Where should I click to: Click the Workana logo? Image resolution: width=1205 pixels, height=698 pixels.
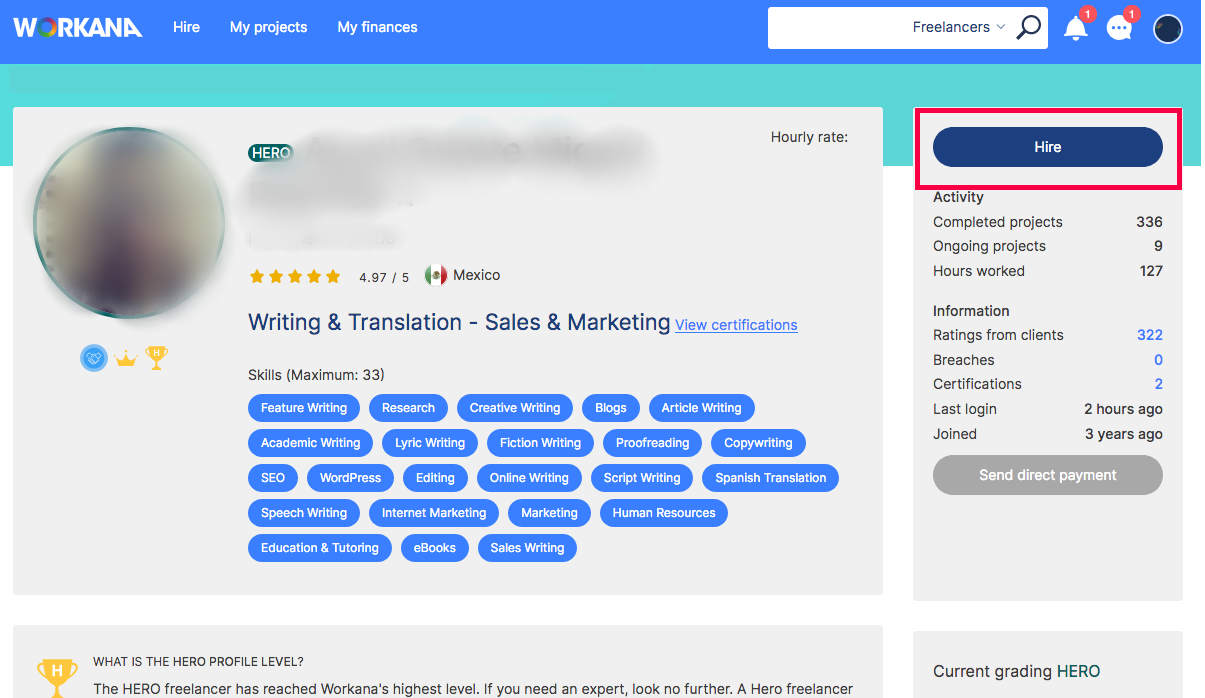coord(78,28)
